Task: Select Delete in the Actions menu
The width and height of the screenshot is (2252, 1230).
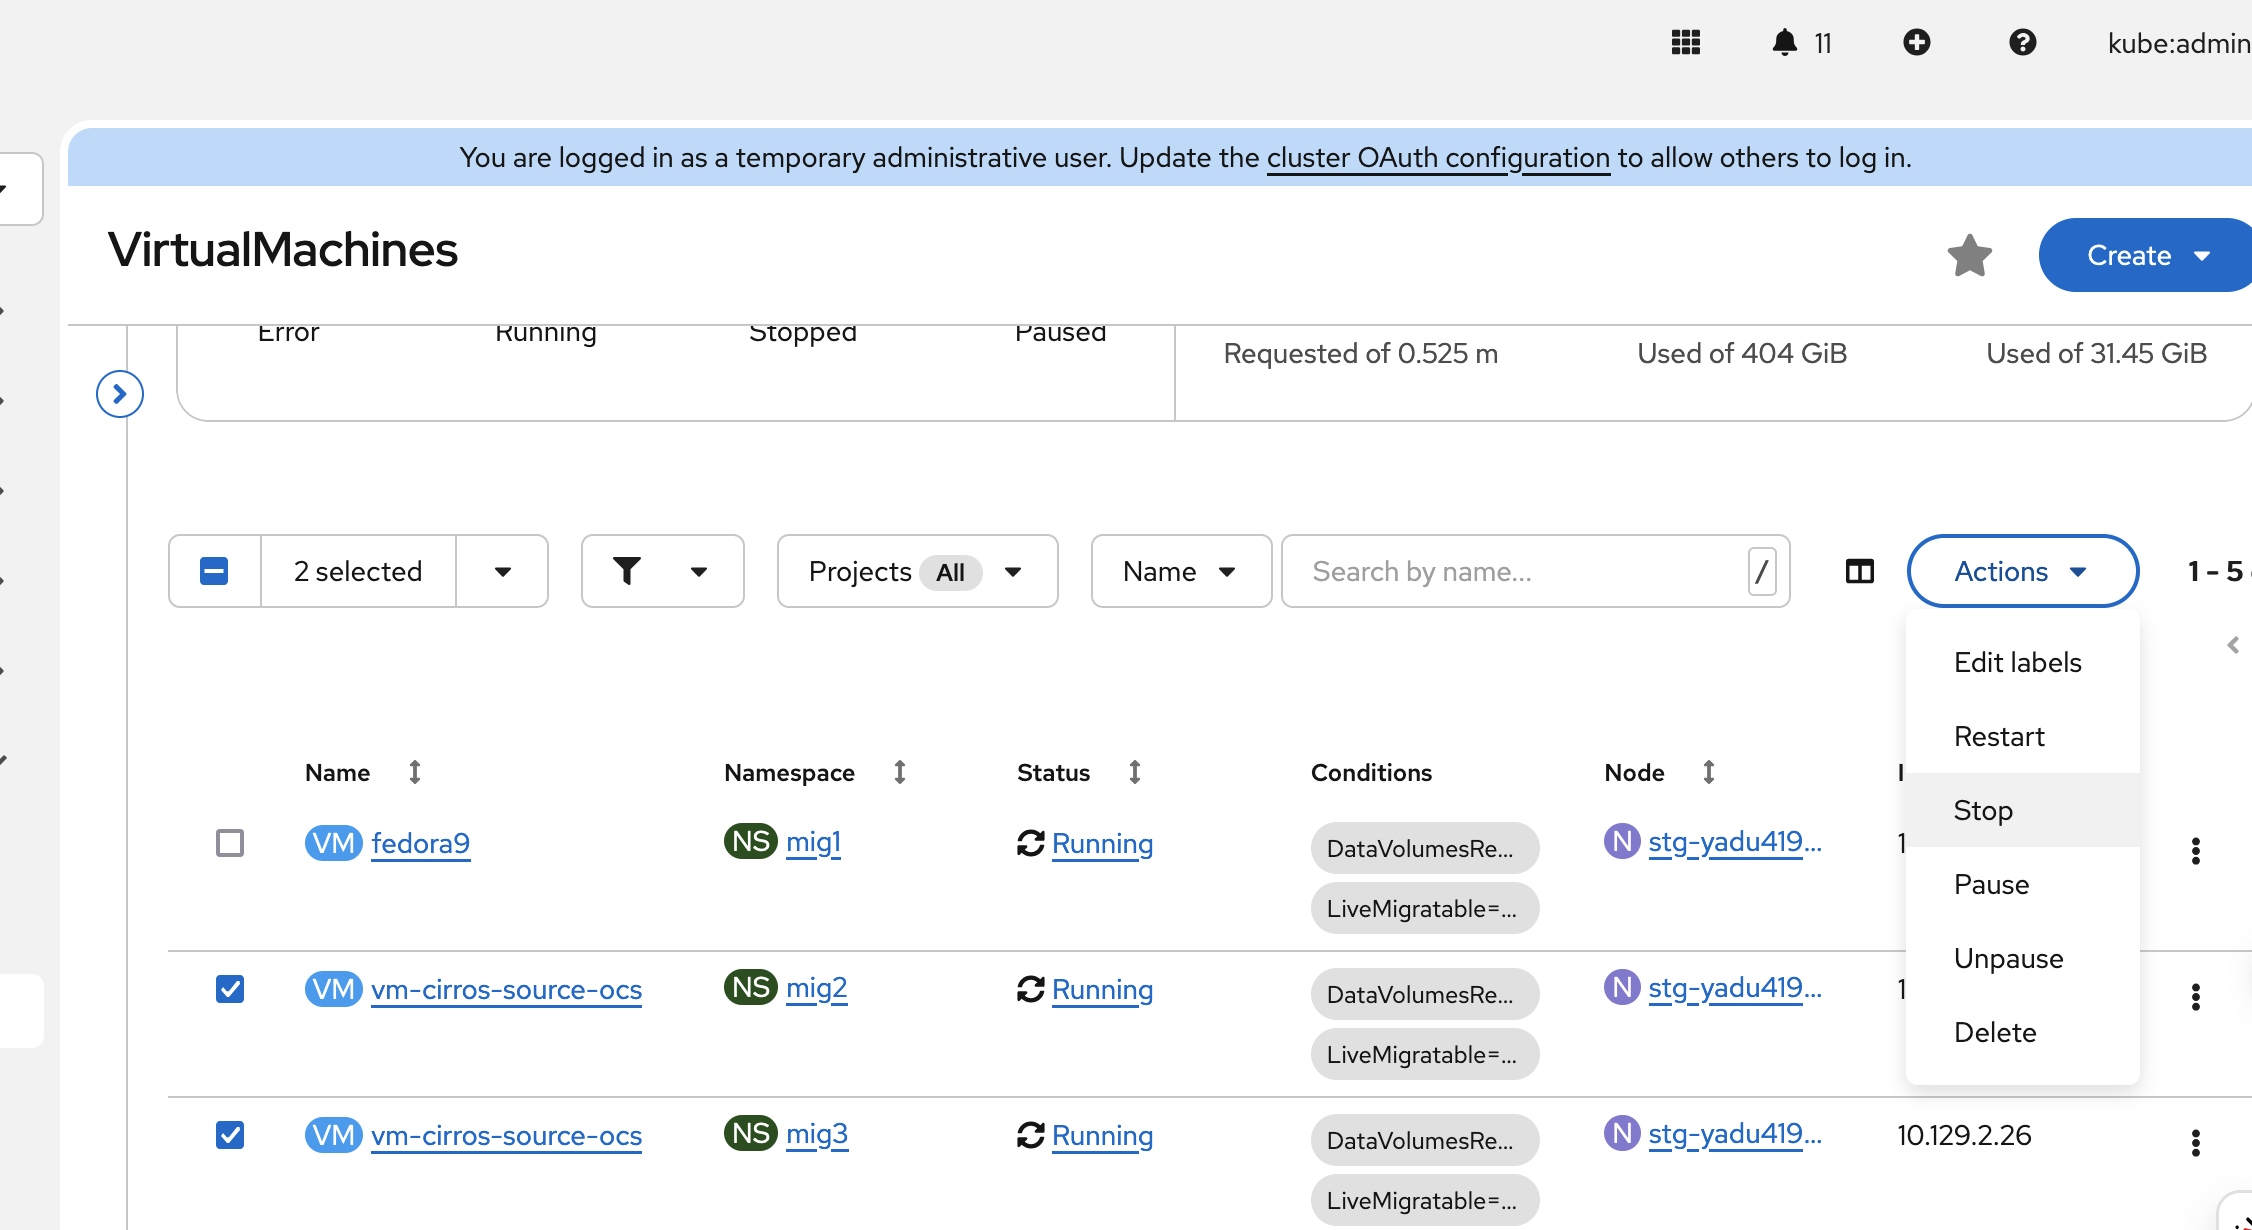Action: [x=1995, y=1032]
